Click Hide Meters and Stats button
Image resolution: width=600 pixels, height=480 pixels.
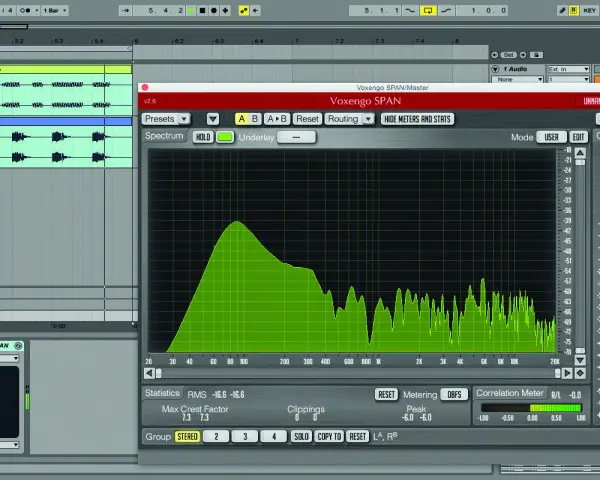(417, 119)
